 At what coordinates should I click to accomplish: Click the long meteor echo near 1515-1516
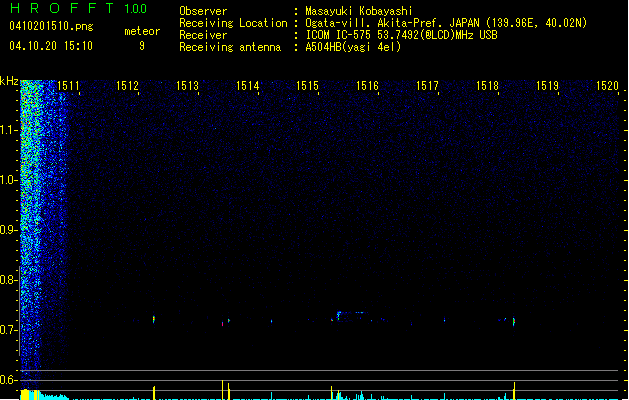tap(351, 315)
